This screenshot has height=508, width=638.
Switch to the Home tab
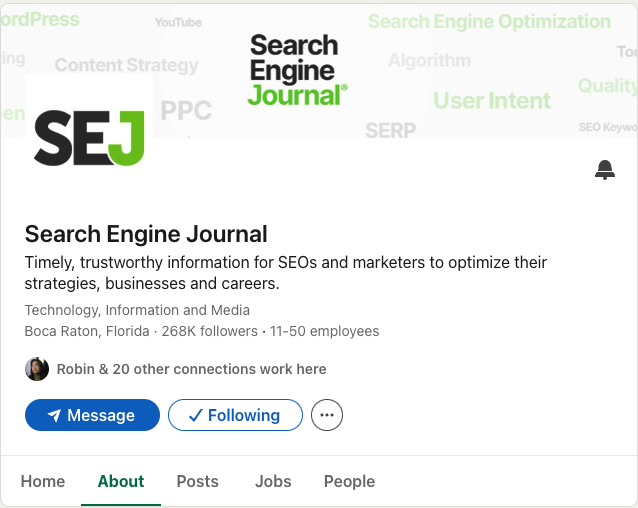coord(43,481)
